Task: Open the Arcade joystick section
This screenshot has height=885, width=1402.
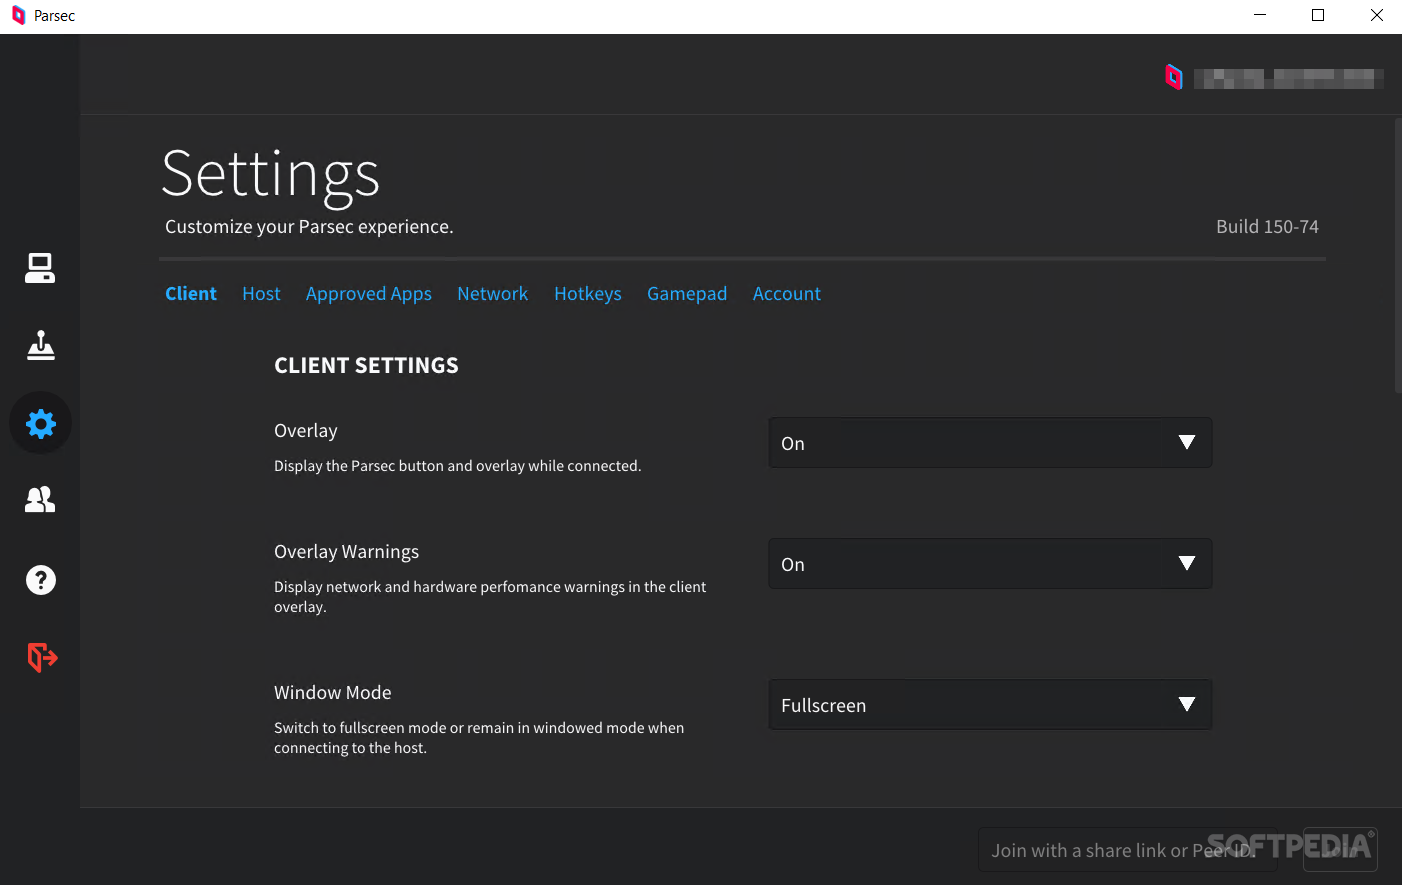Action: [40, 345]
